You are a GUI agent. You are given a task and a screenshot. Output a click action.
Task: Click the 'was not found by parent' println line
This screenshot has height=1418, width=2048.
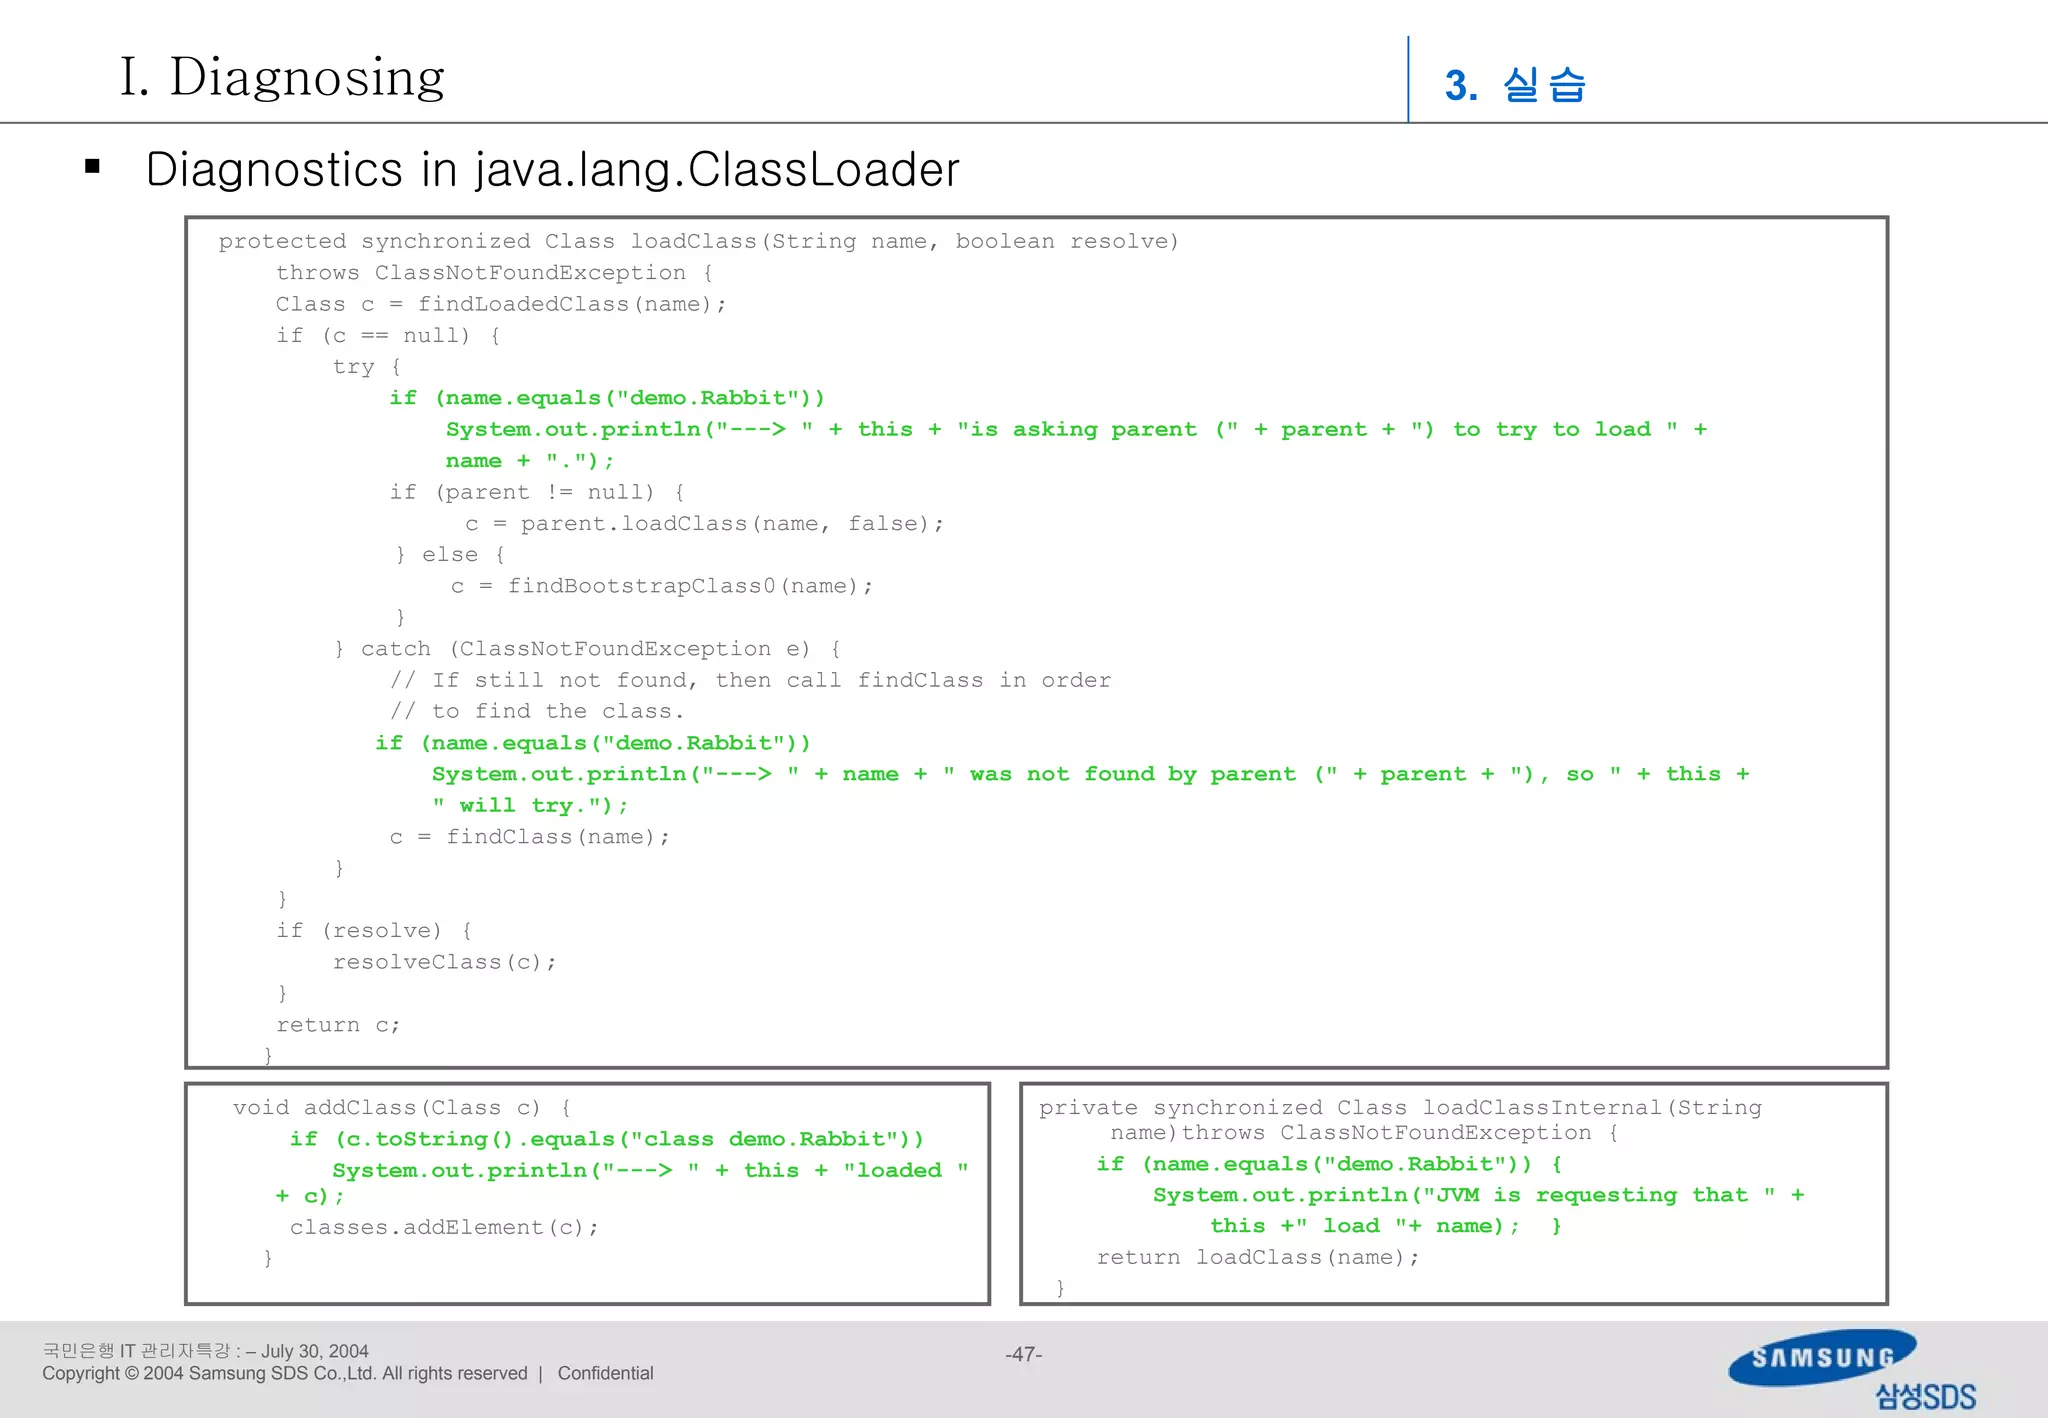coord(1090,774)
